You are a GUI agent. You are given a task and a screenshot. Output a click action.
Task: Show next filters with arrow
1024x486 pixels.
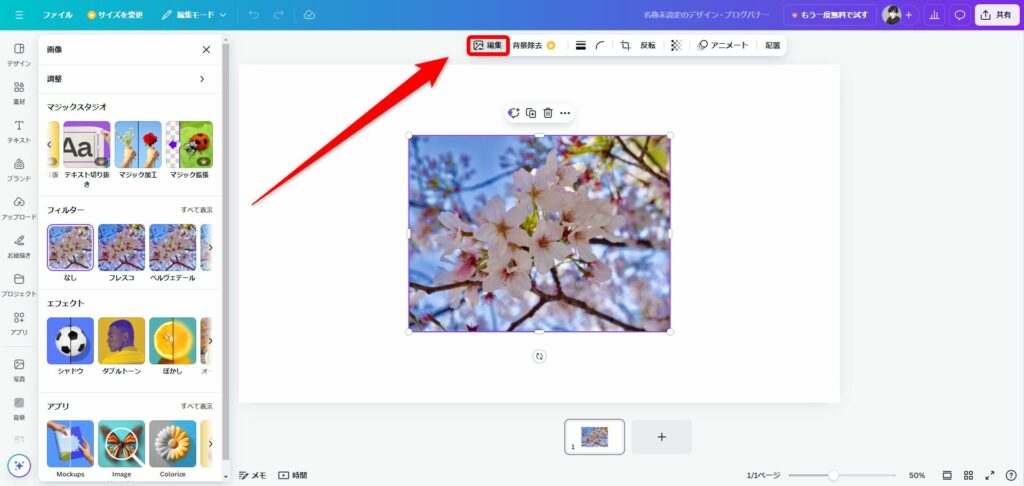[x=210, y=248]
